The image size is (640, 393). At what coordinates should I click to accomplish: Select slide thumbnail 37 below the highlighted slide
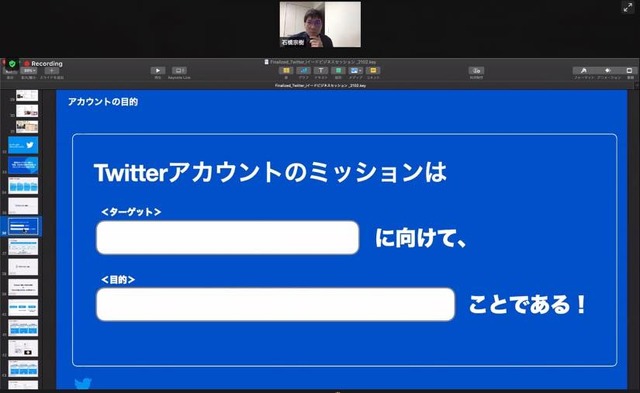click(x=23, y=247)
